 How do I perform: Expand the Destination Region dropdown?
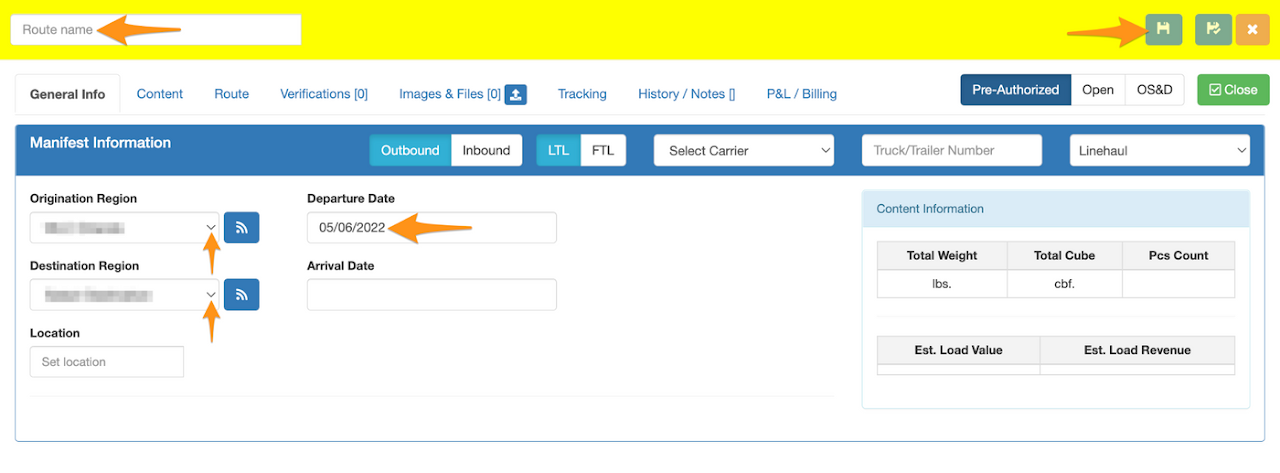[x=125, y=294]
